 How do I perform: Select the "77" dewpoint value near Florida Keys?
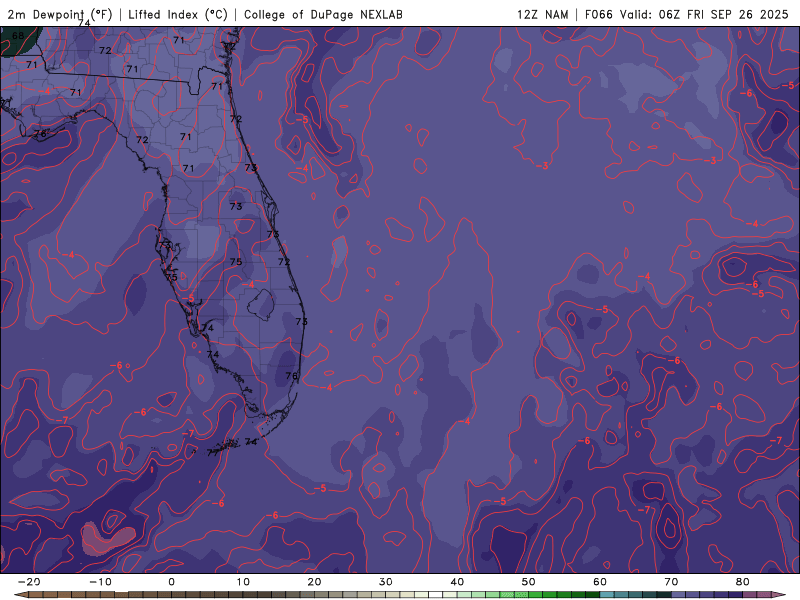point(213,452)
